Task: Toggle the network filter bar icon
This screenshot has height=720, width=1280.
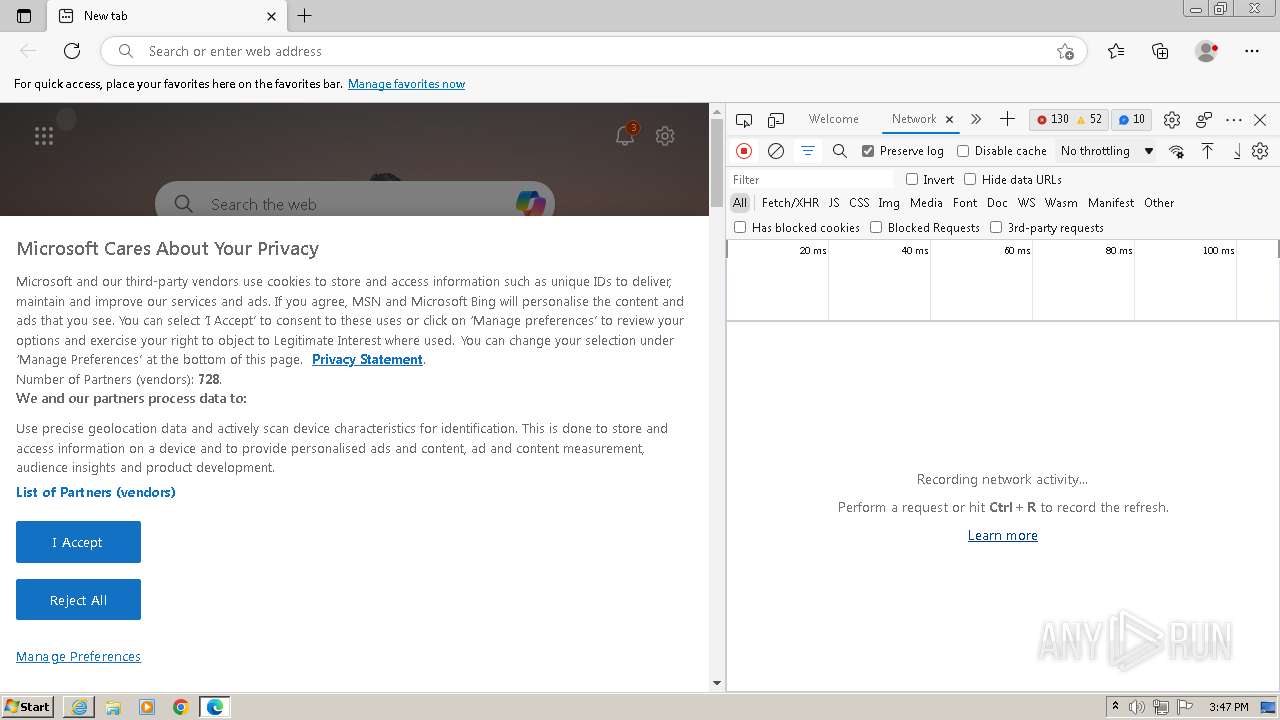Action: tap(807, 151)
